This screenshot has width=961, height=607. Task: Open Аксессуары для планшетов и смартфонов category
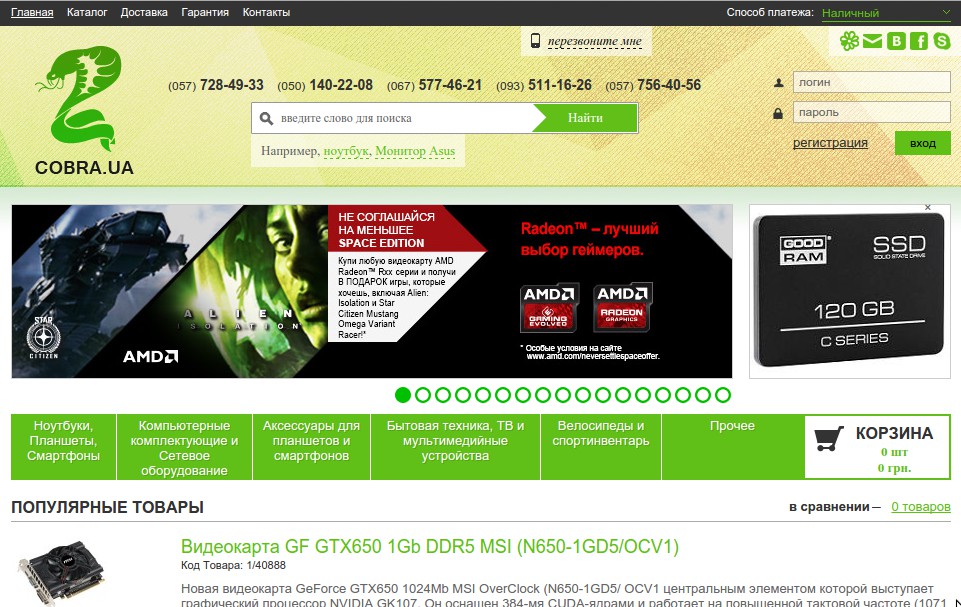click(311, 447)
